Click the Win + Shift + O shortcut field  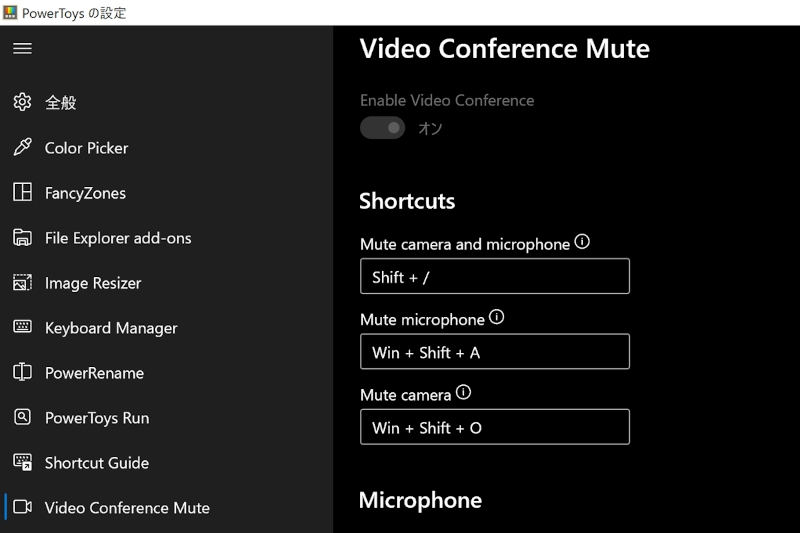pyautogui.click(x=495, y=427)
